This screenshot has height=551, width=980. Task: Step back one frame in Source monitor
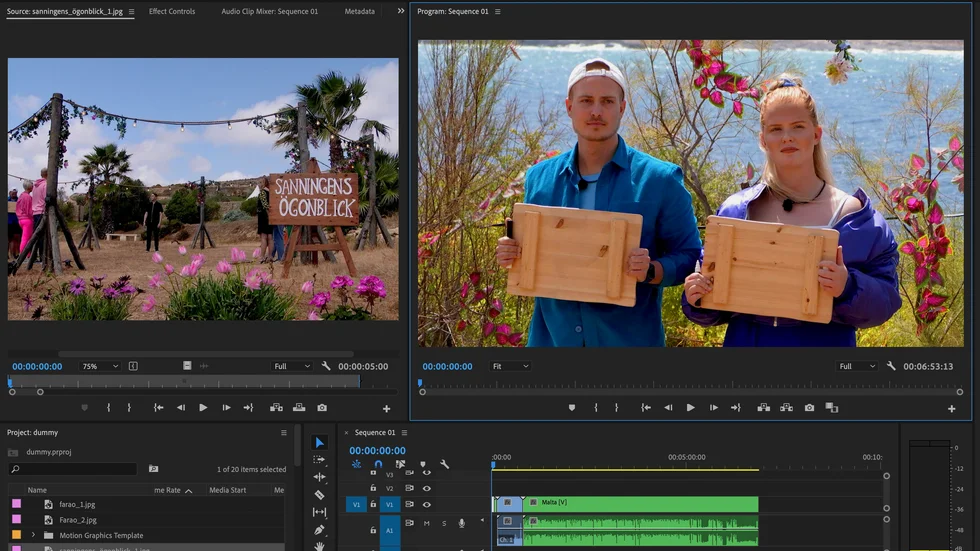(x=181, y=408)
